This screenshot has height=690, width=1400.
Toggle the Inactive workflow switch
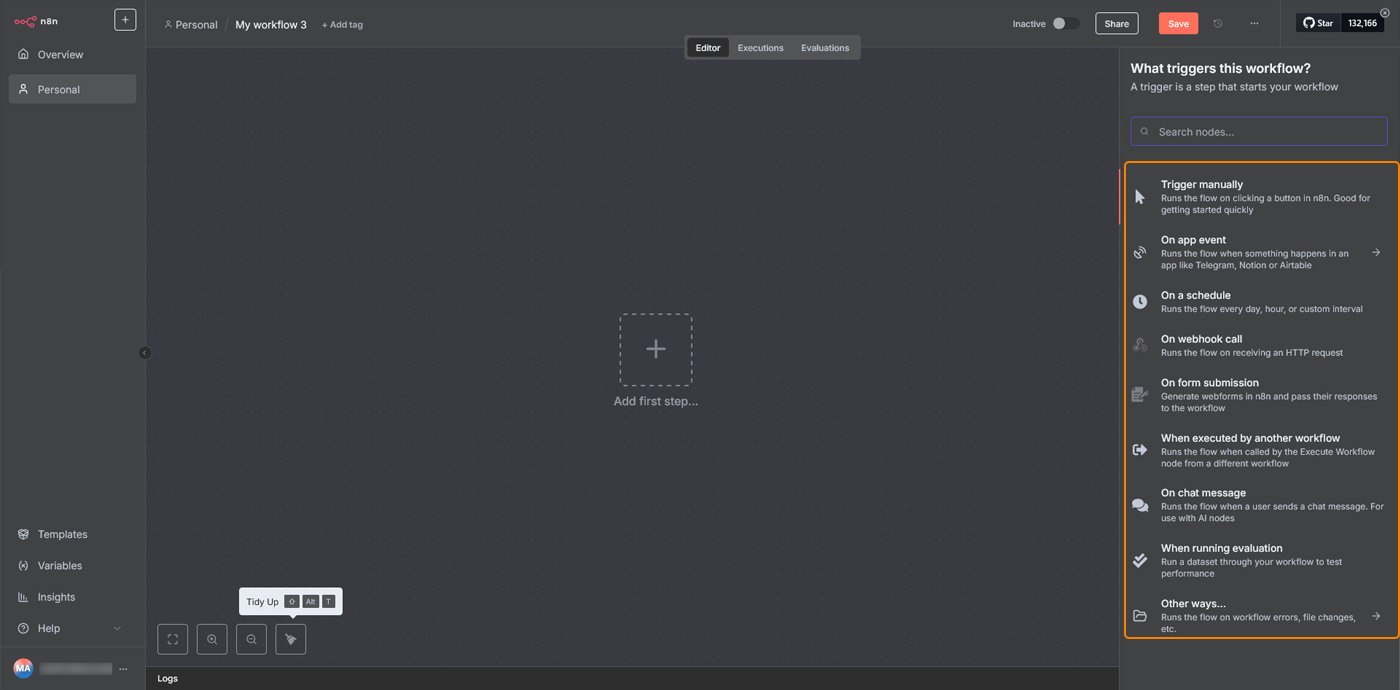[x=1065, y=24]
